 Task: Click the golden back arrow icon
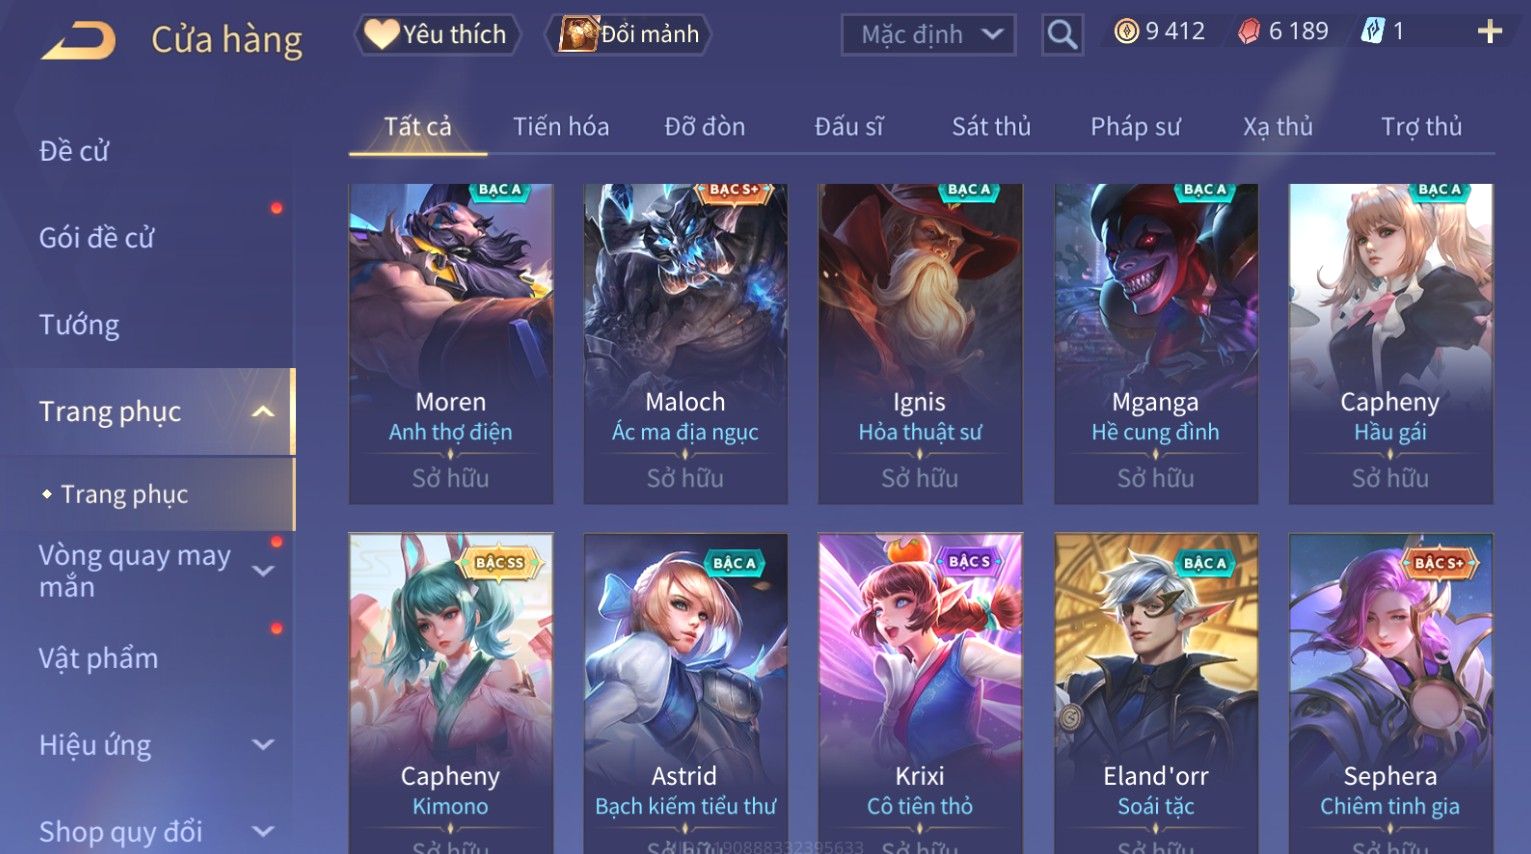coord(78,41)
